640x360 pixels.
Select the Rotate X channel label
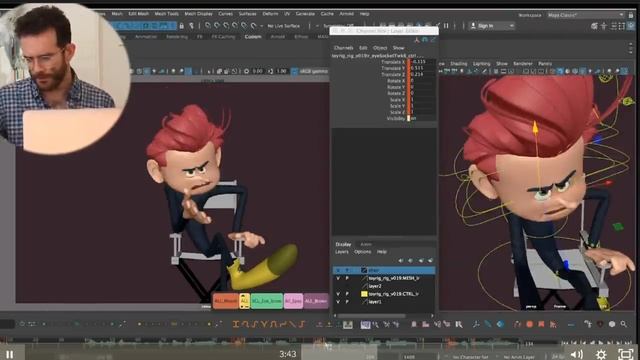pyautogui.click(x=396, y=81)
